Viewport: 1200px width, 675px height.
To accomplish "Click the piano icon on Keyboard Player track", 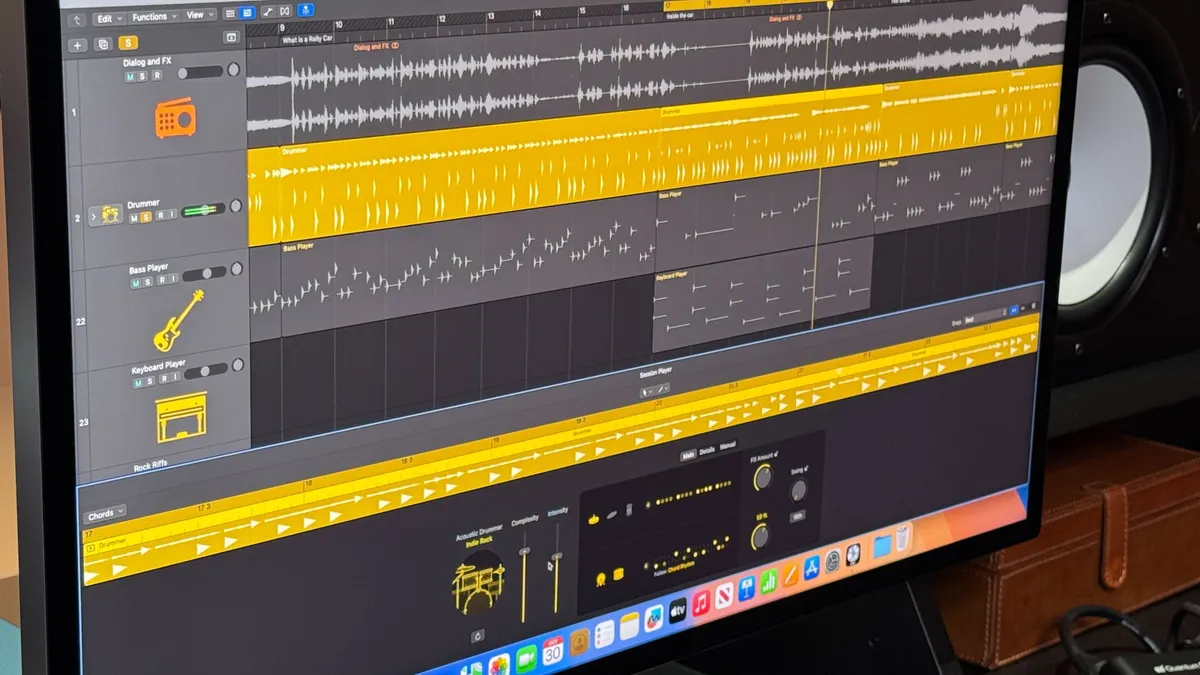I will (181, 418).
